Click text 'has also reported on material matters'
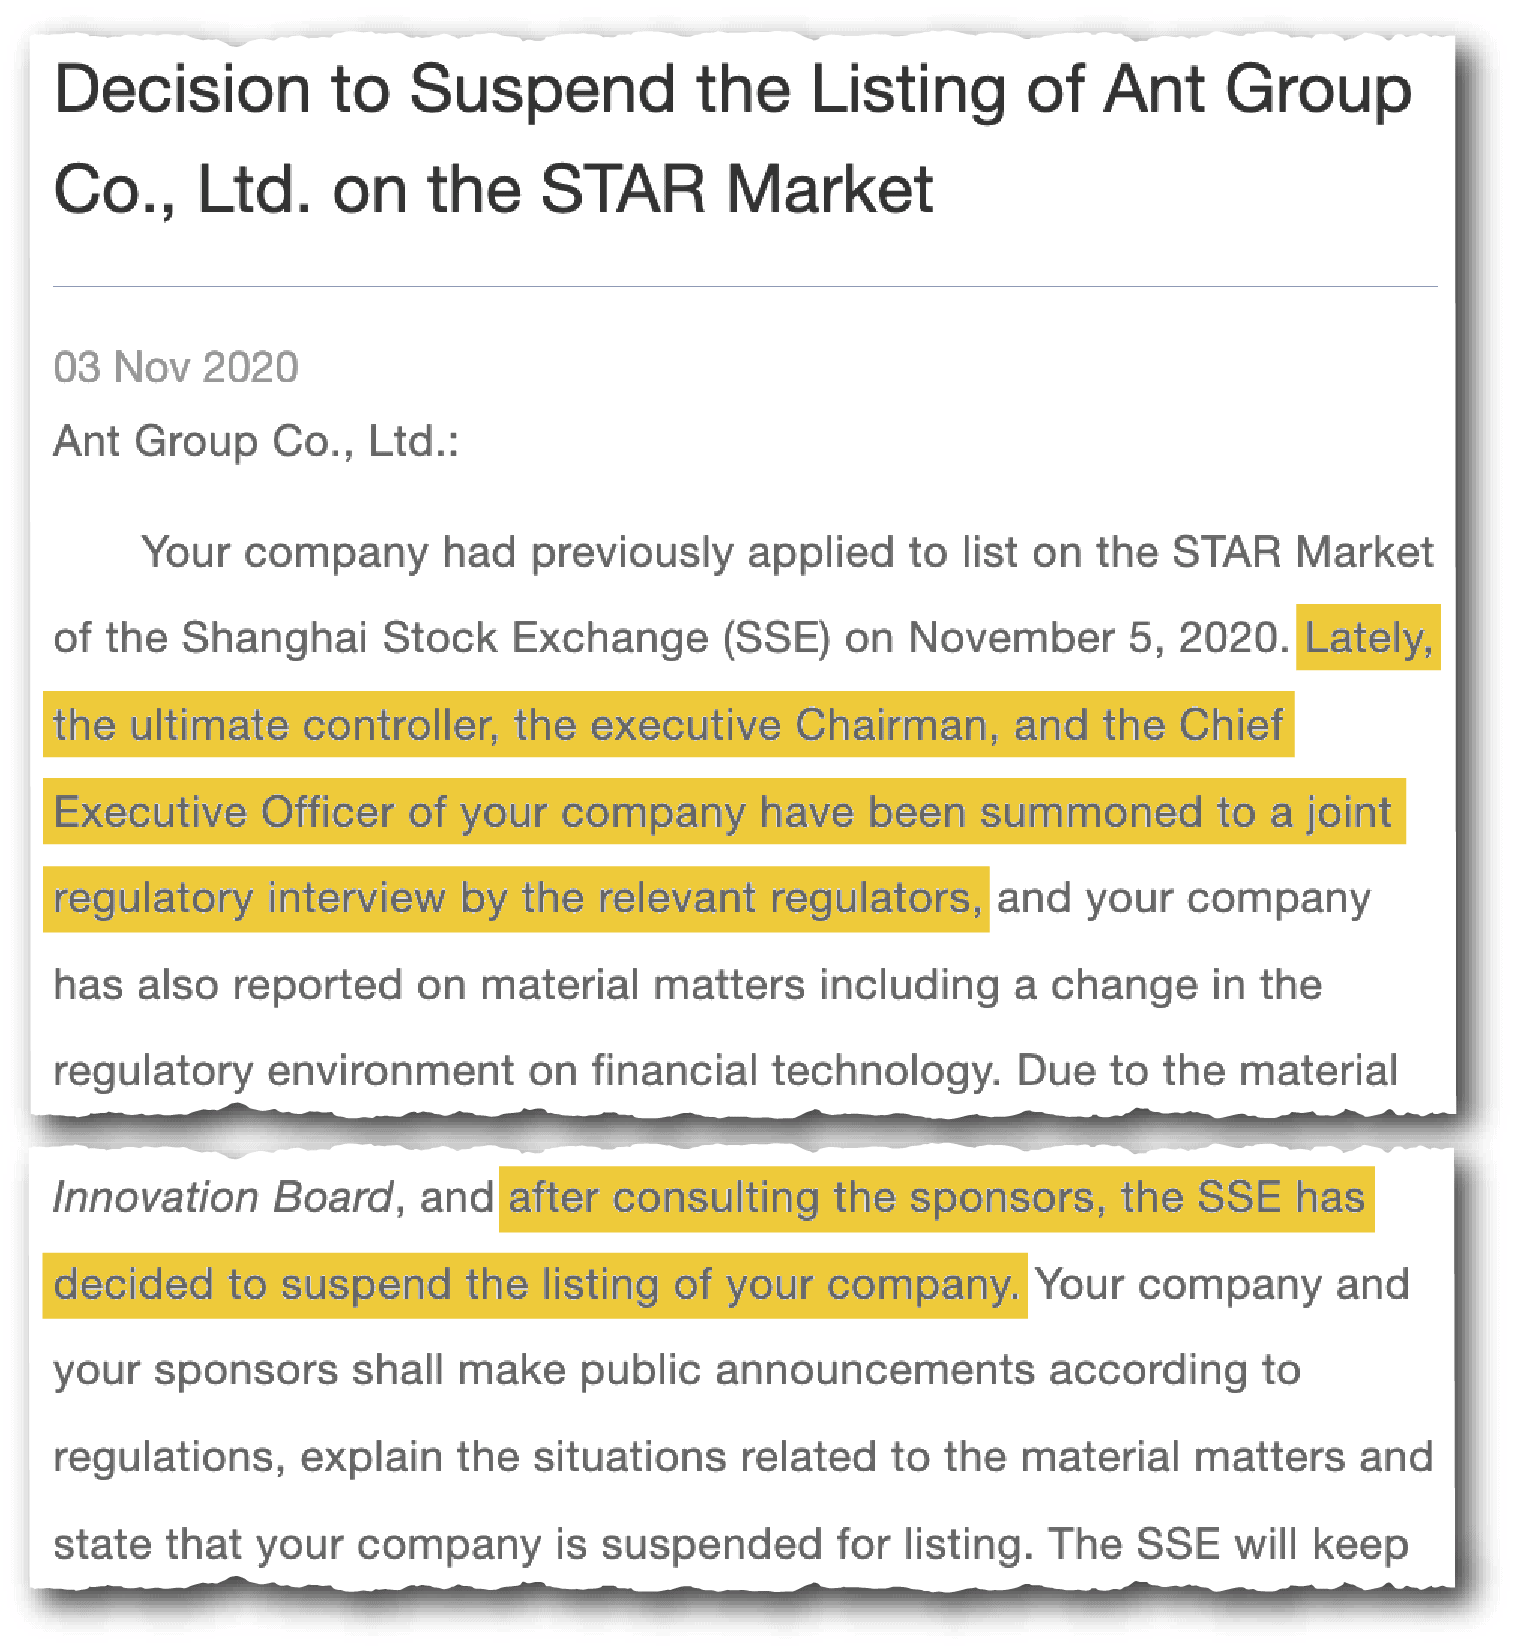 click(x=429, y=985)
